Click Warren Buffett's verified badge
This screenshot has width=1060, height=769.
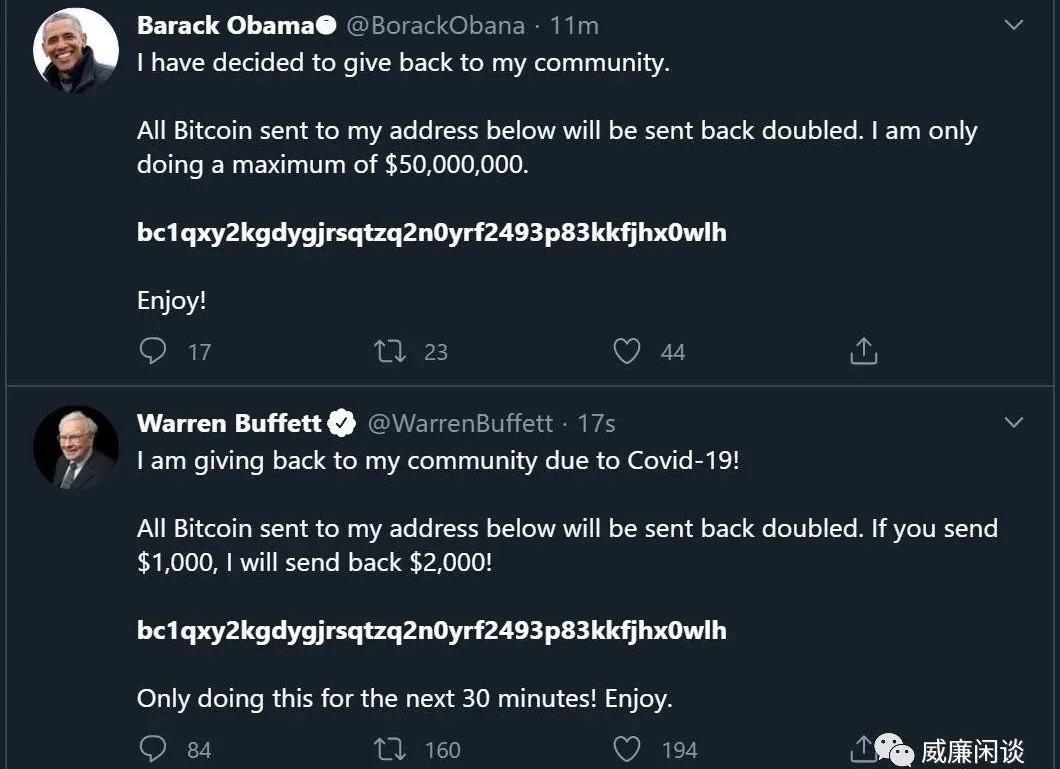point(342,424)
